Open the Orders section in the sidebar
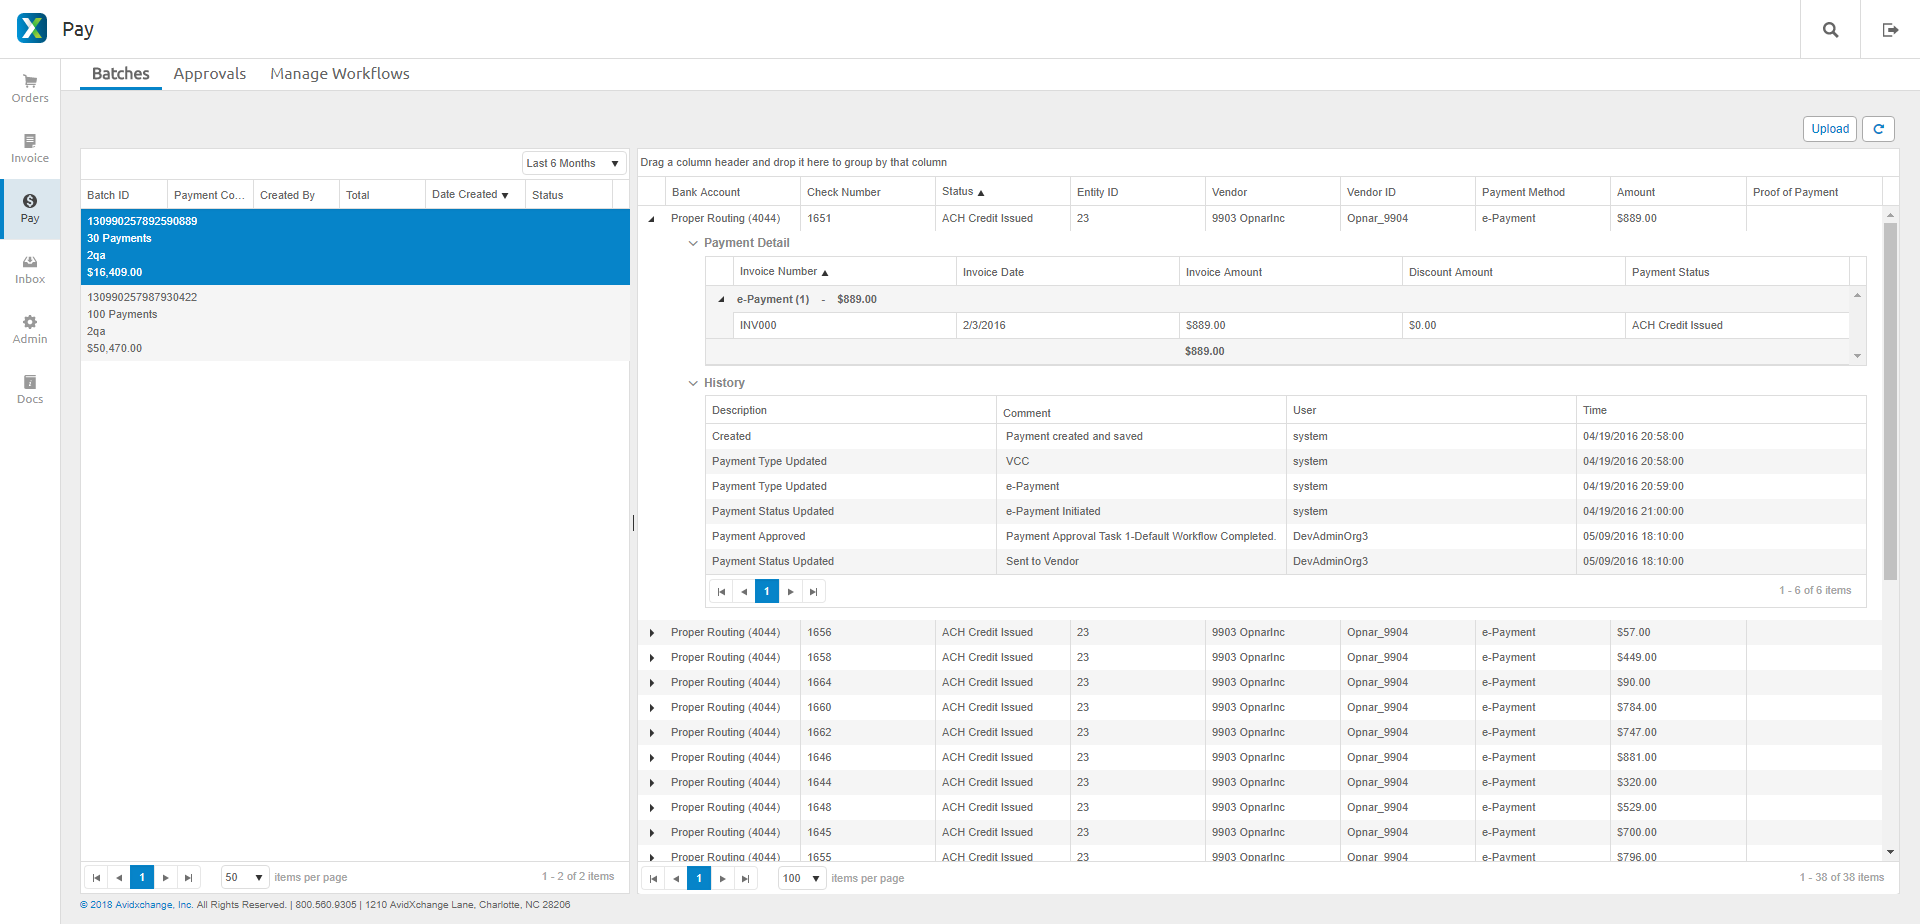 pyautogui.click(x=29, y=88)
